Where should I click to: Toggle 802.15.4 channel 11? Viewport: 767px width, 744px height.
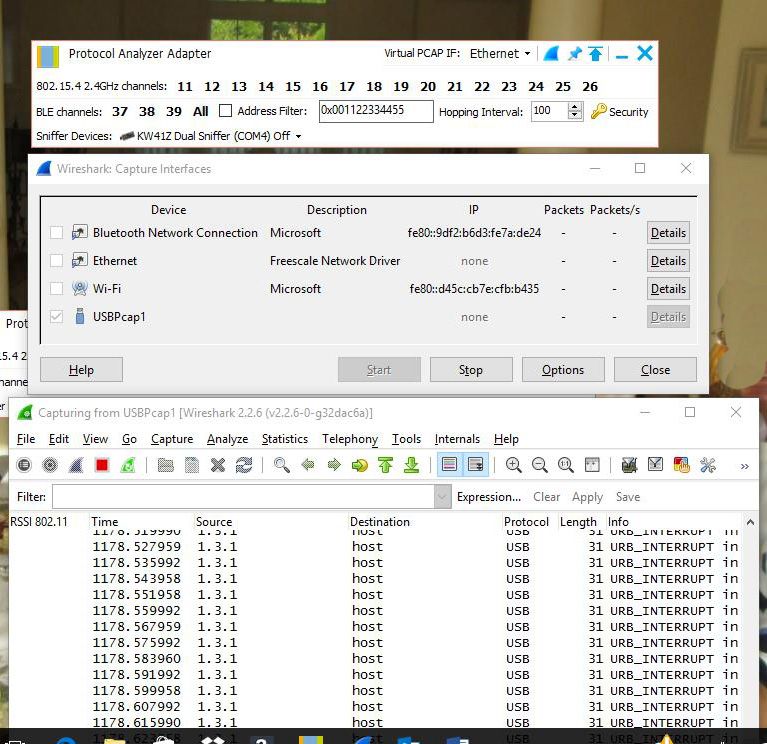click(x=184, y=87)
